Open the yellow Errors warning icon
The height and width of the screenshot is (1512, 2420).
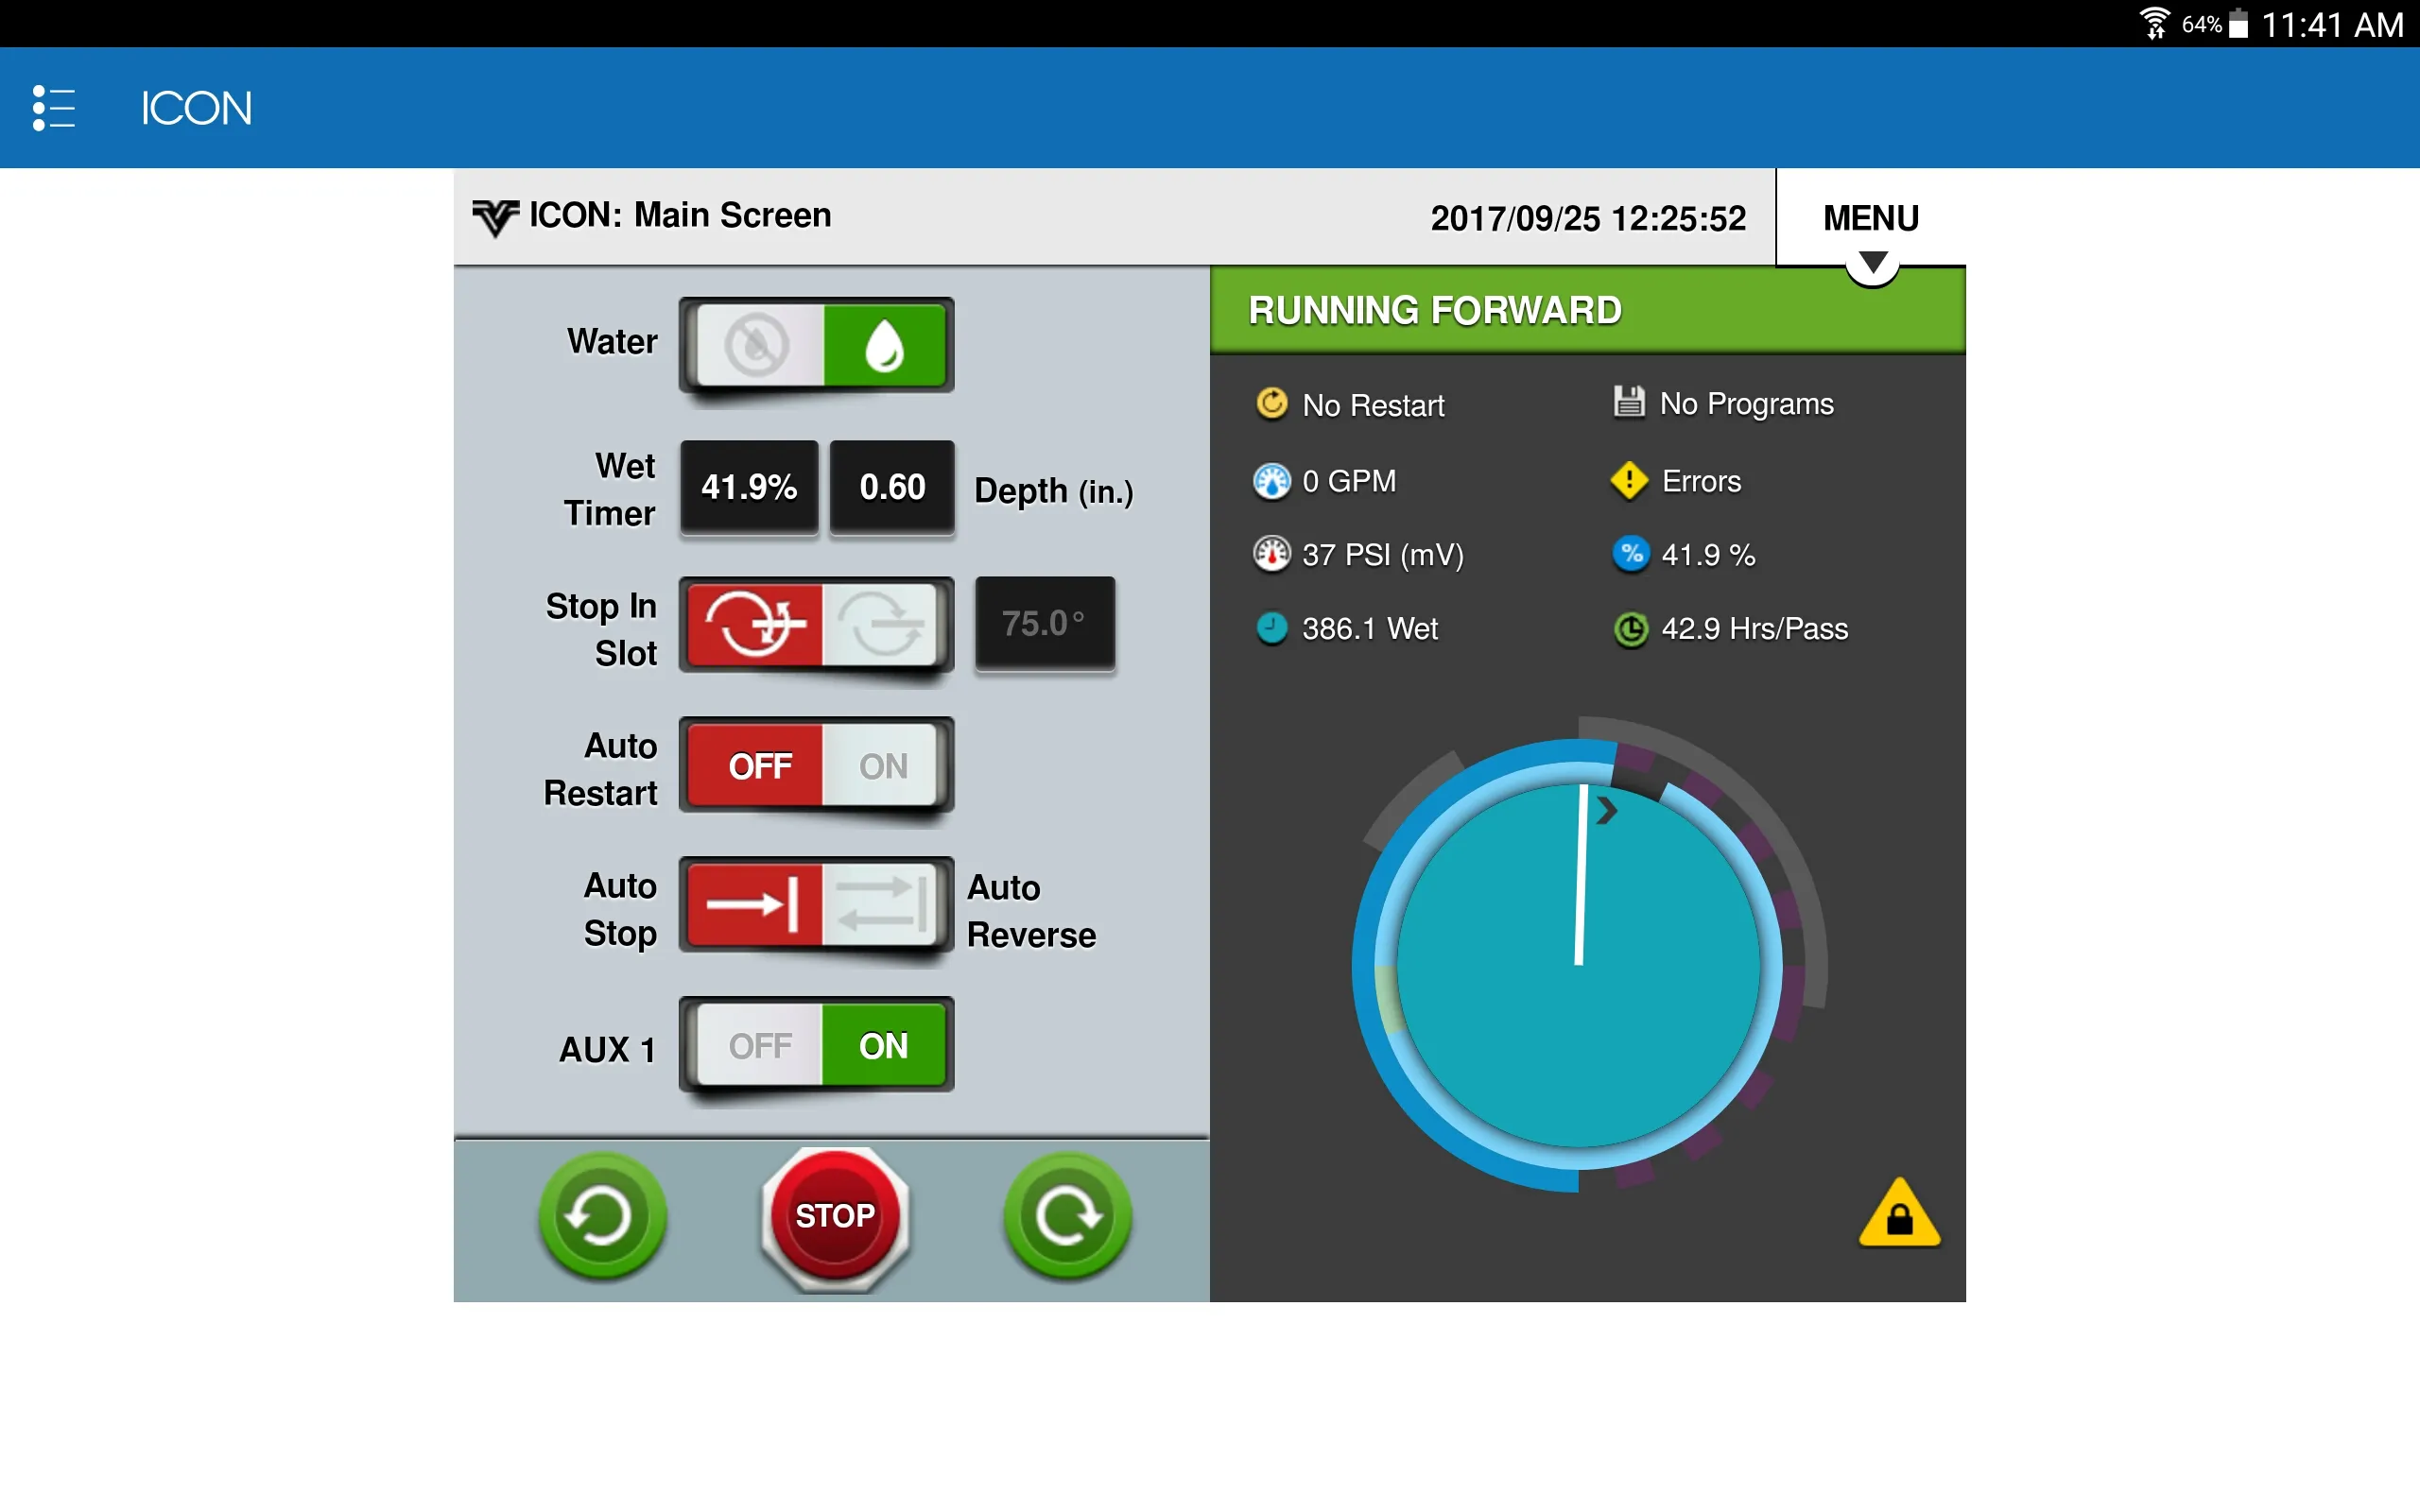pos(1629,481)
